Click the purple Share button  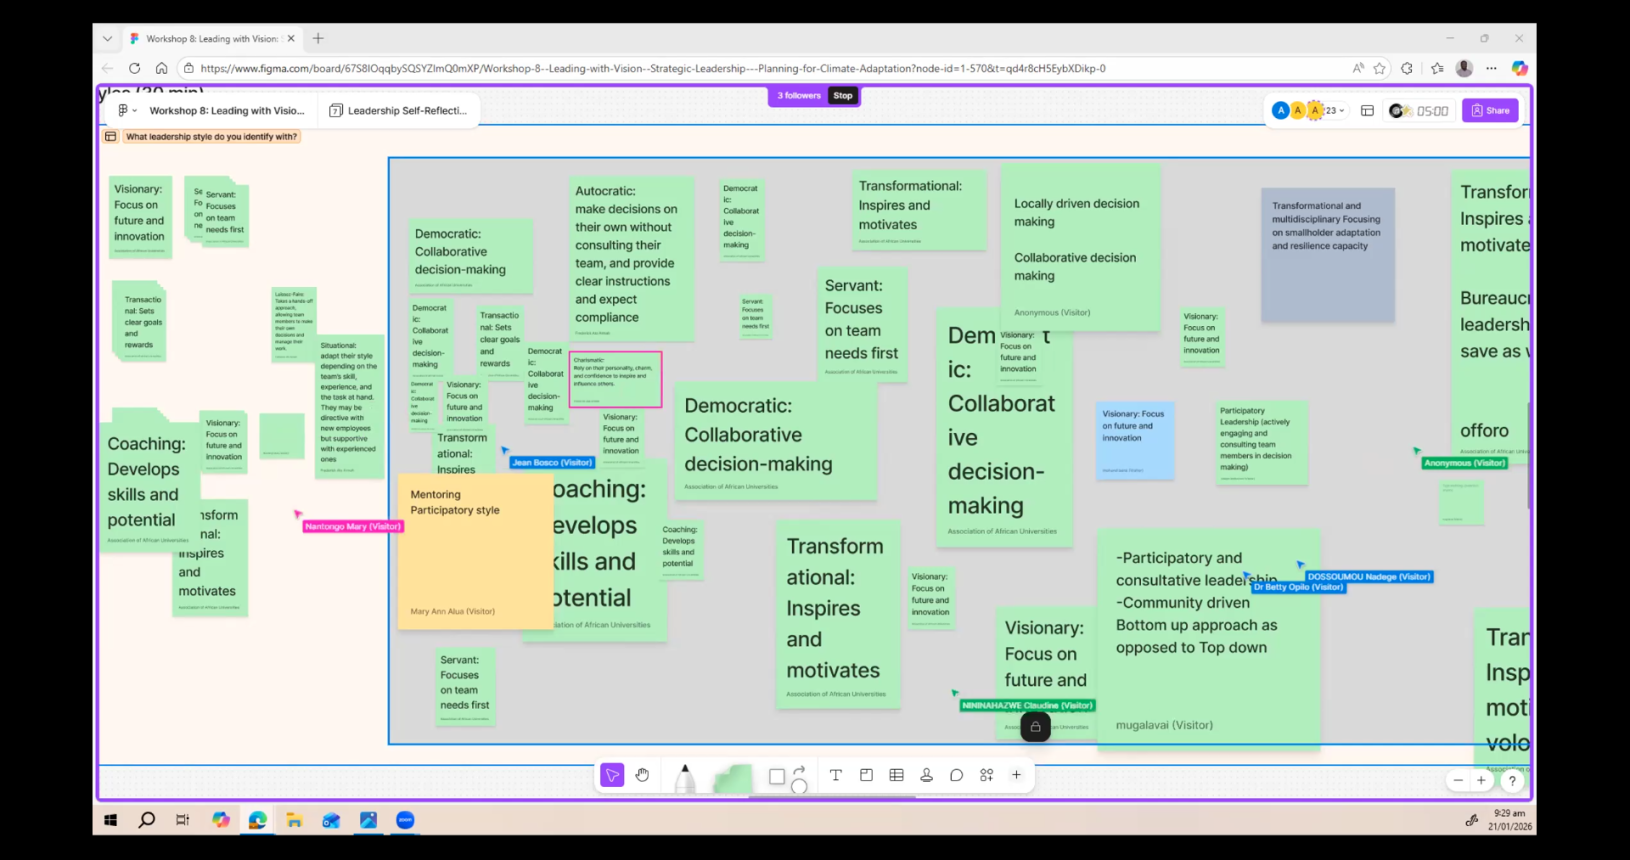click(x=1489, y=111)
